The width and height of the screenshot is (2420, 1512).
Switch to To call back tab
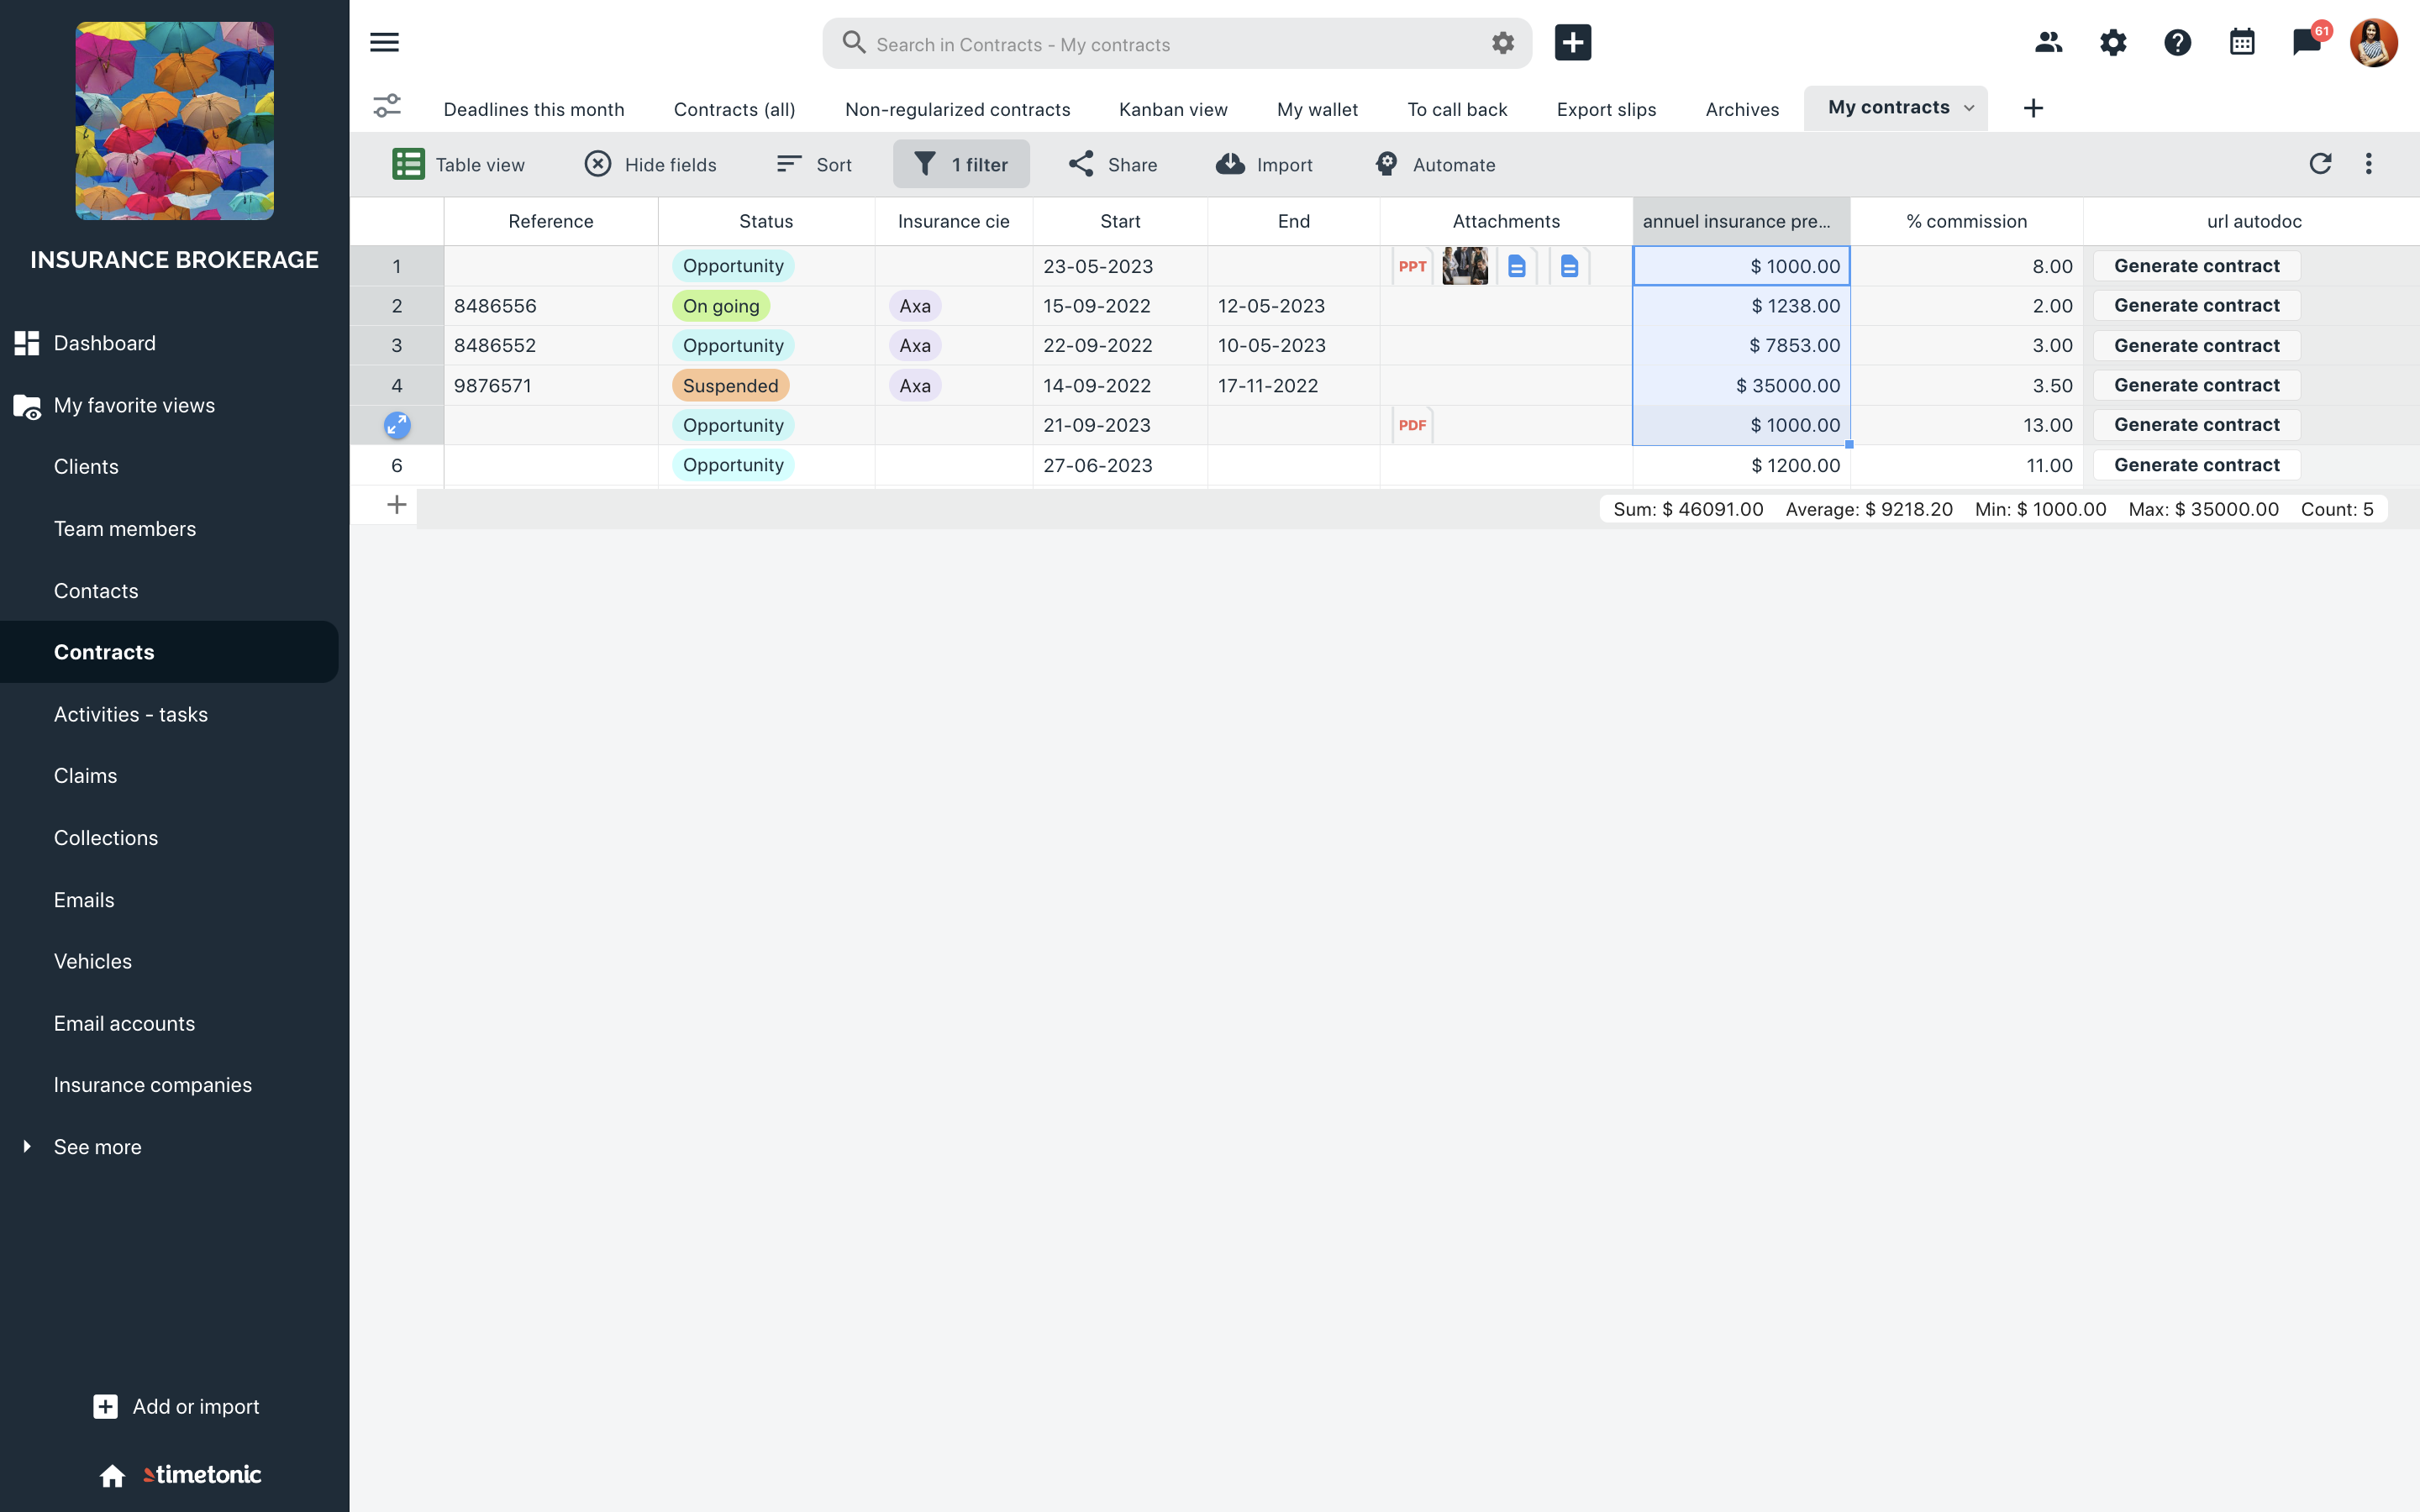(1457, 109)
